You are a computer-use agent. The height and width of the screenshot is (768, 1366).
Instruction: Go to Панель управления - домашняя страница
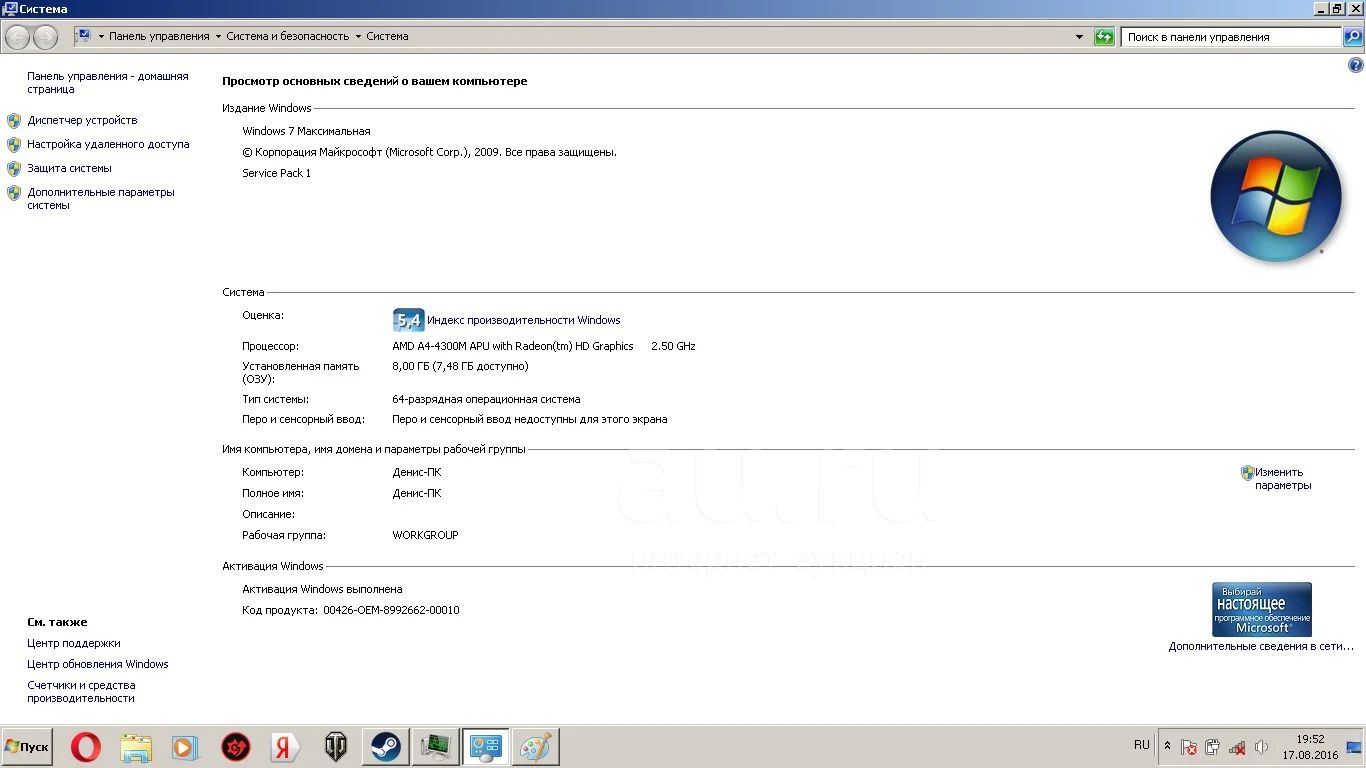pos(107,83)
